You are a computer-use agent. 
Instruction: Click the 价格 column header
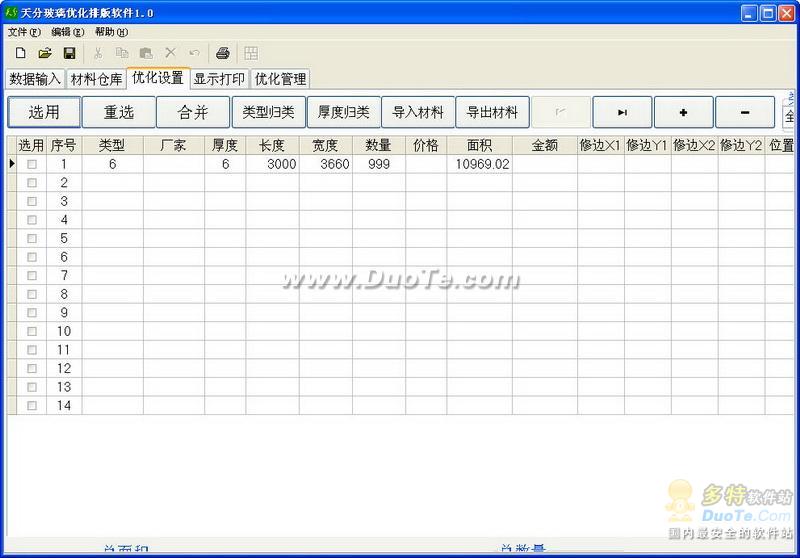point(426,146)
